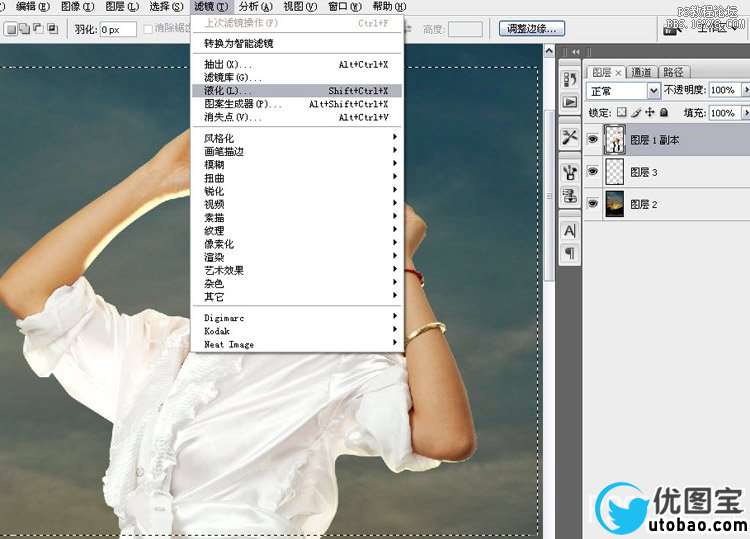
Task: Toggle the 消除锯齿 checkbox
Action: pyautogui.click(x=148, y=29)
